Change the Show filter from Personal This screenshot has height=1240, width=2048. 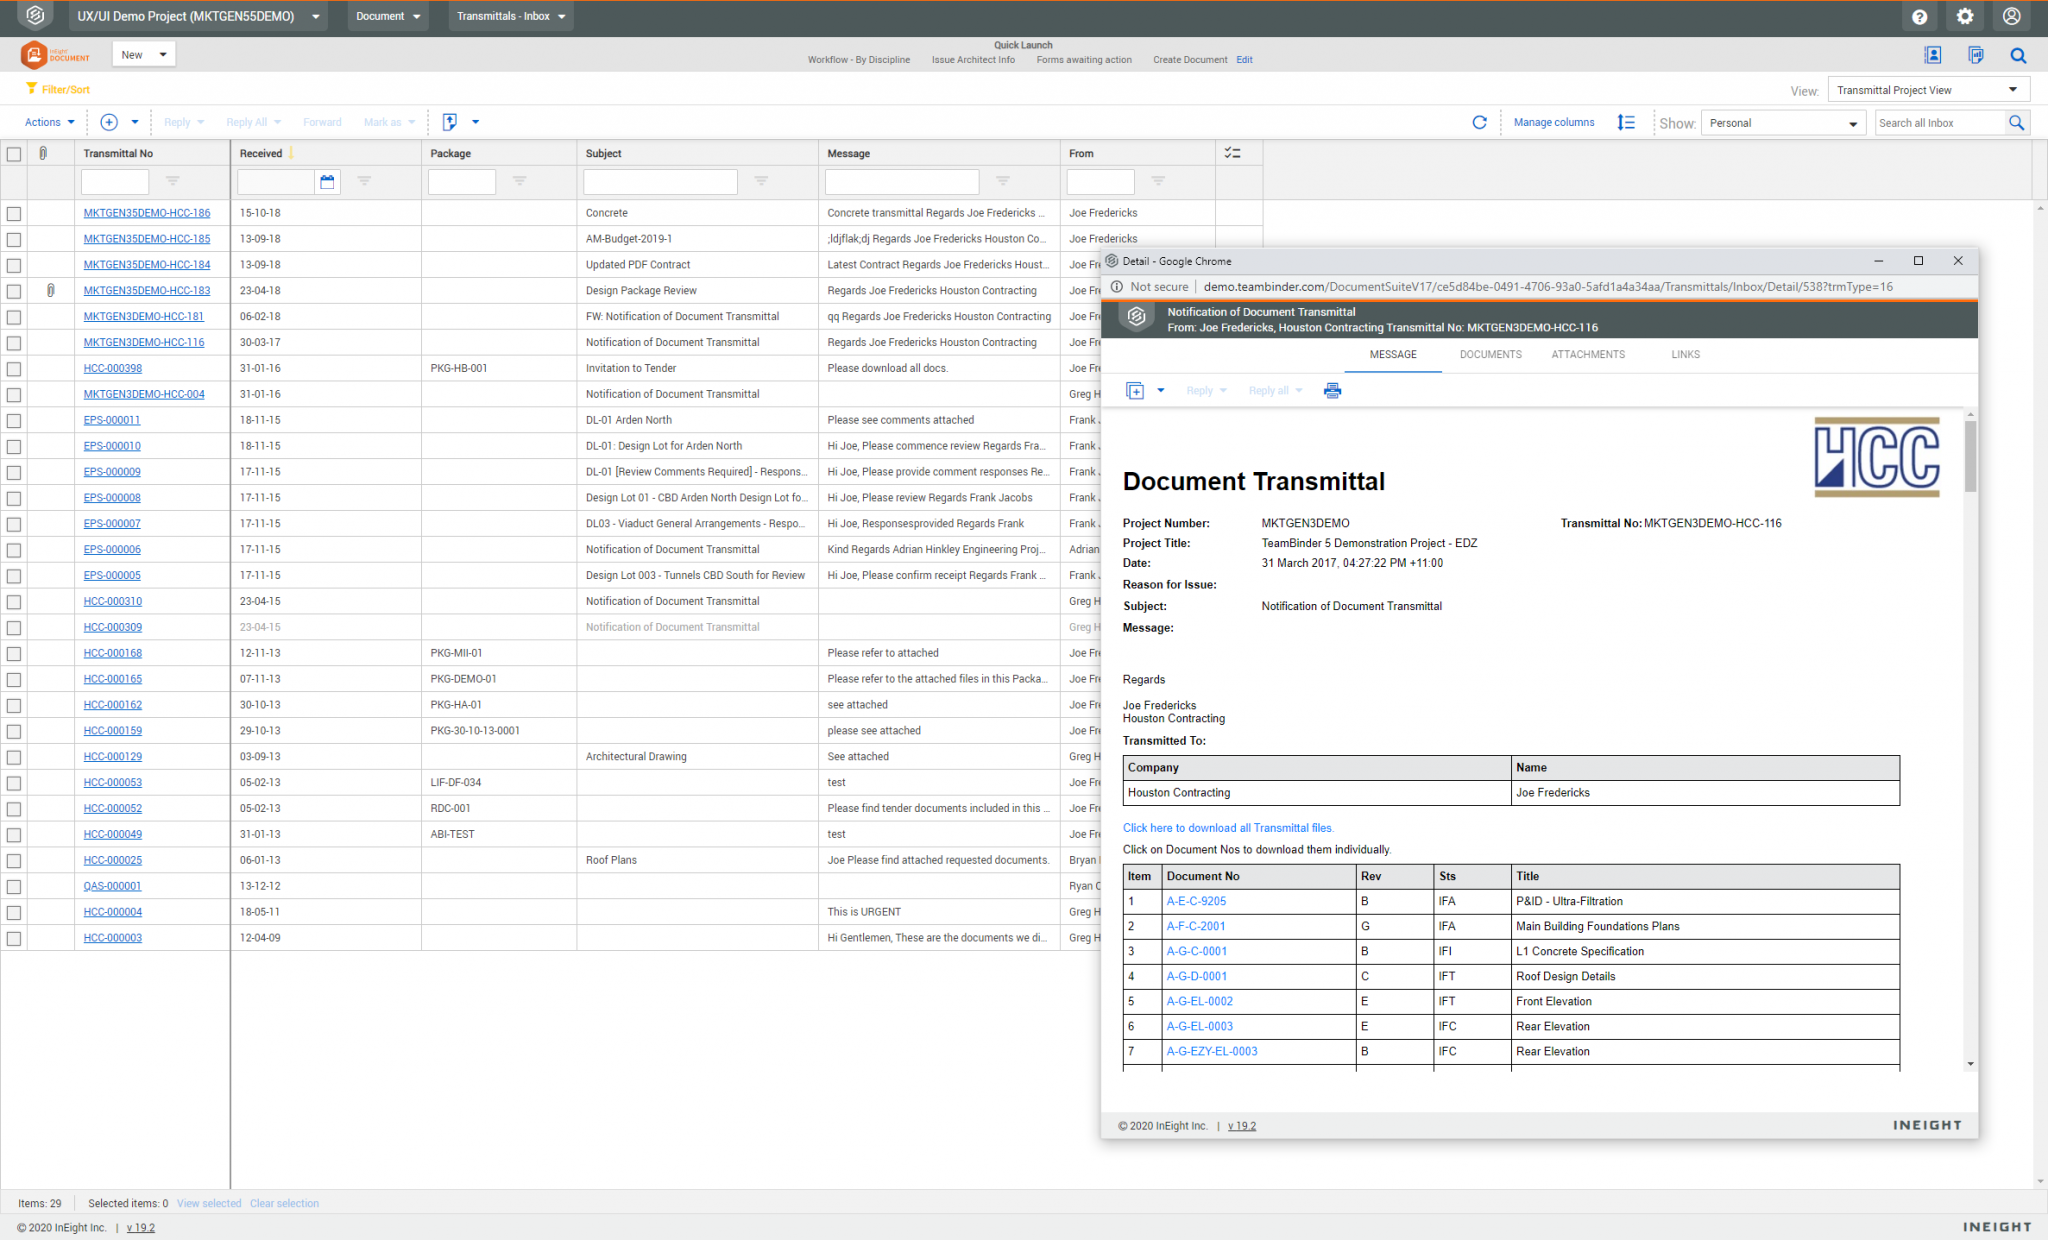pyautogui.click(x=1782, y=122)
